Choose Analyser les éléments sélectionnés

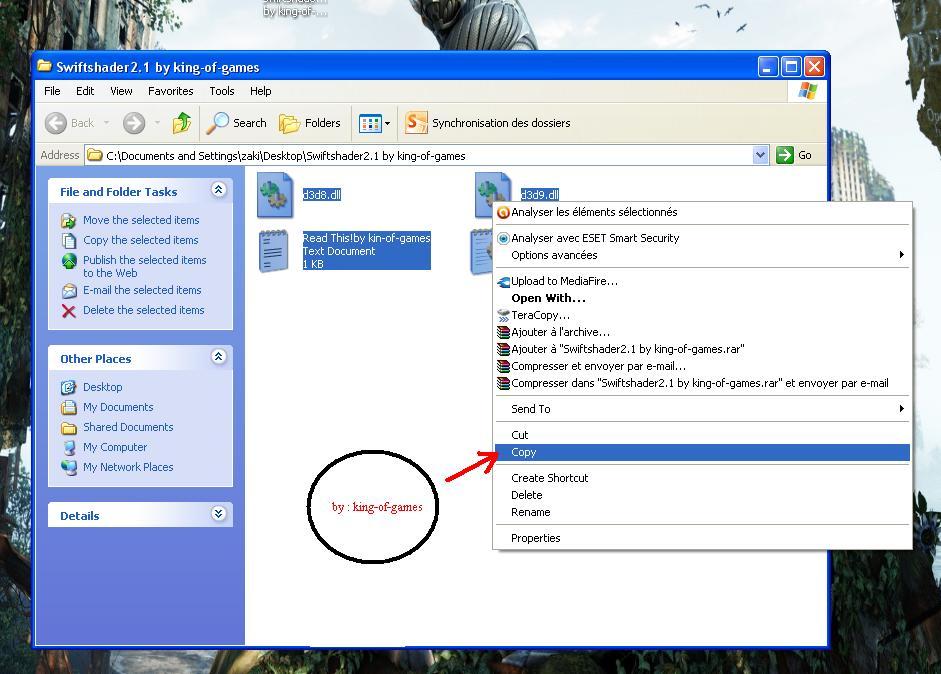[702, 212]
